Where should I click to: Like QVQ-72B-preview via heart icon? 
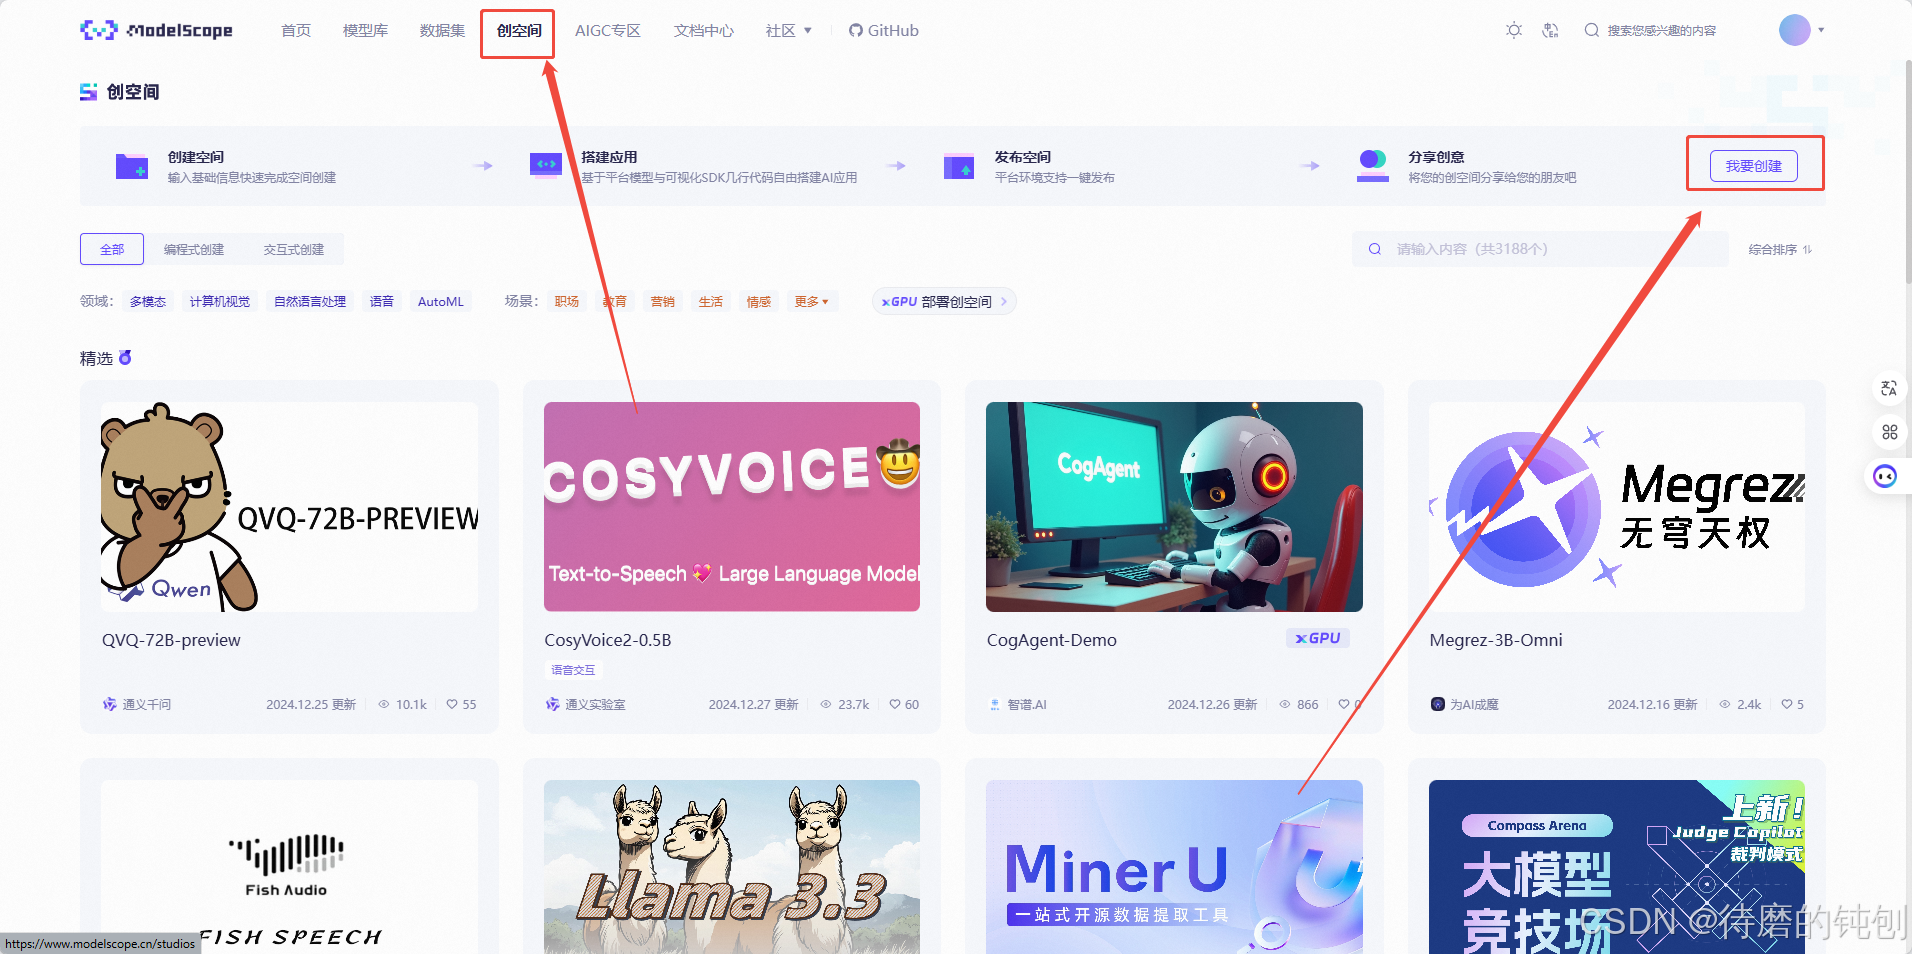[x=452, y=704]
